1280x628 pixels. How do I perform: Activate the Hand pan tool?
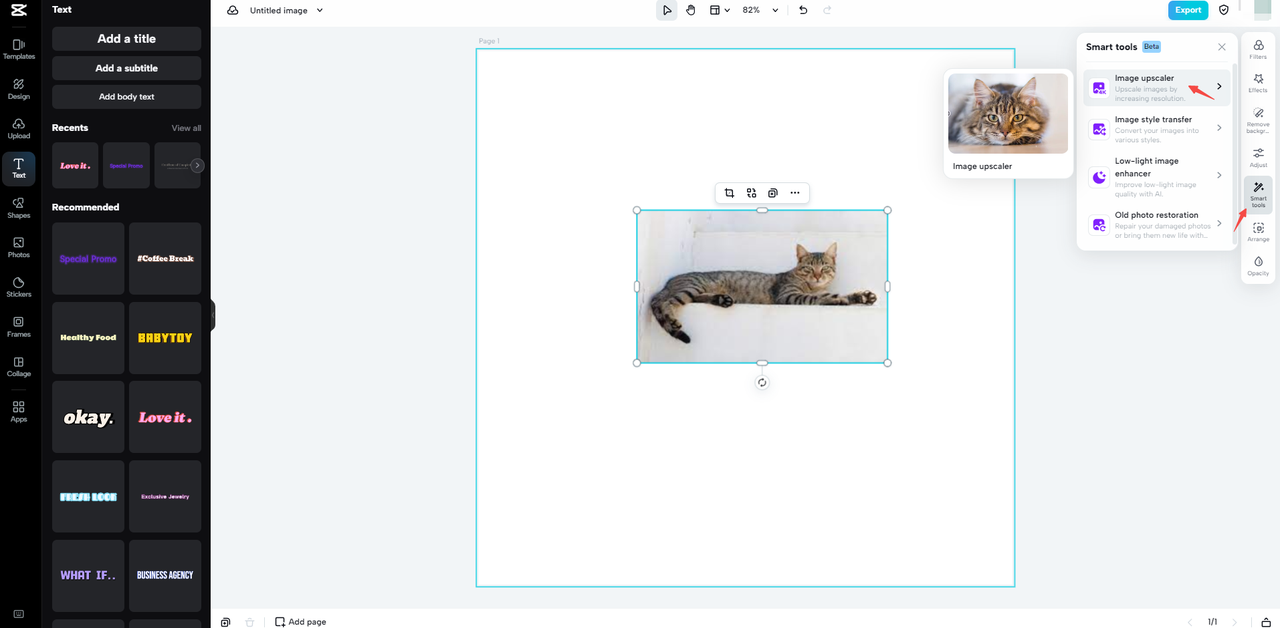(x=691, y=10)
